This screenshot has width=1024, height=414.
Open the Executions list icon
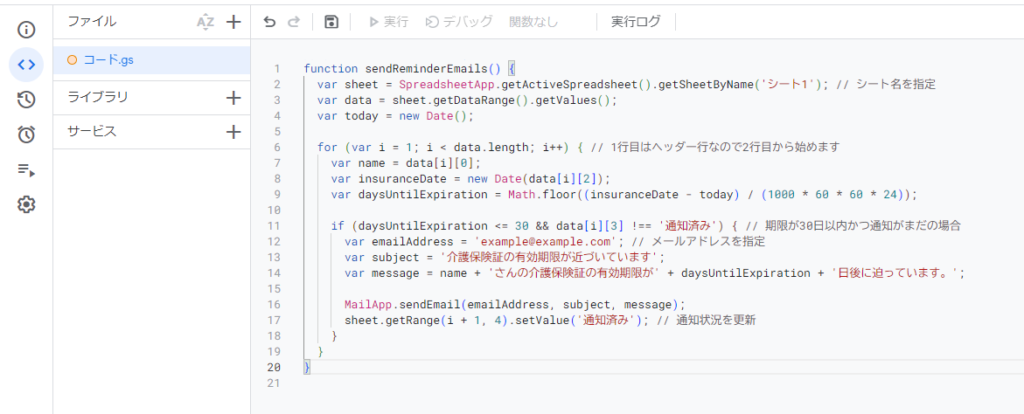coord(26,170)
